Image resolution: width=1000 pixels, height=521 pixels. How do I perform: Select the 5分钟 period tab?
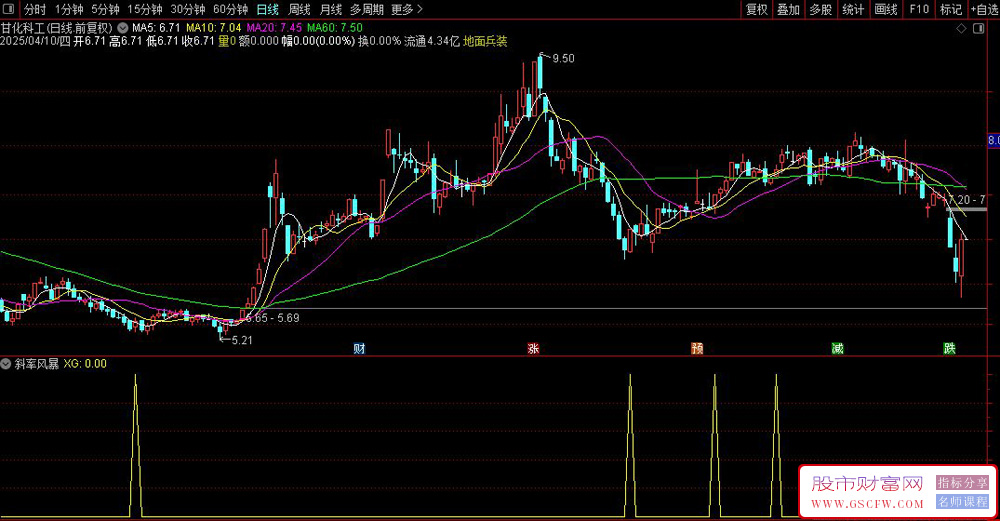[x=105, y=10]
